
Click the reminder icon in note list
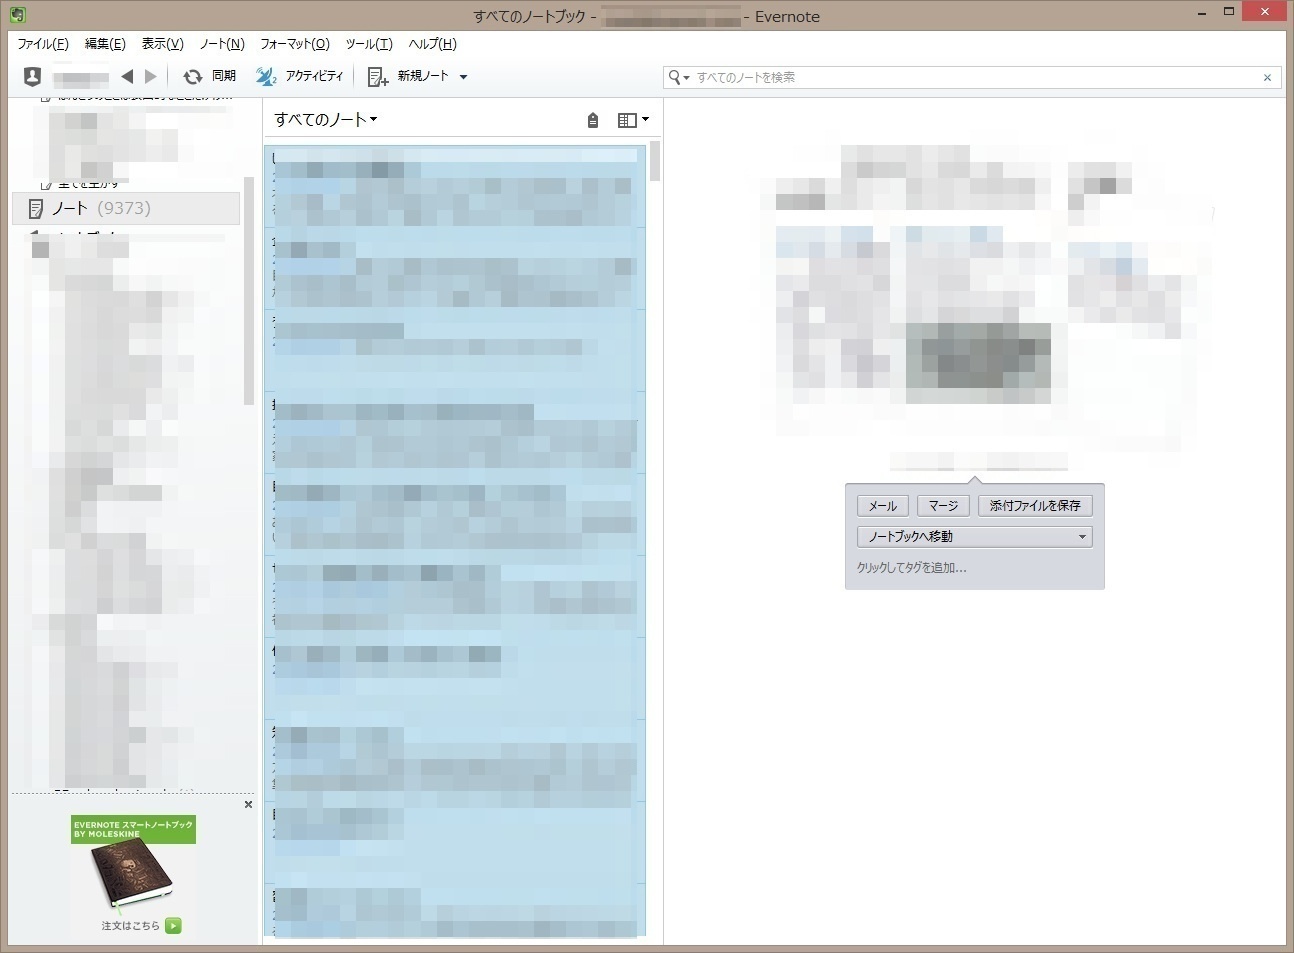pyautogui.click(x=593, y=120)
